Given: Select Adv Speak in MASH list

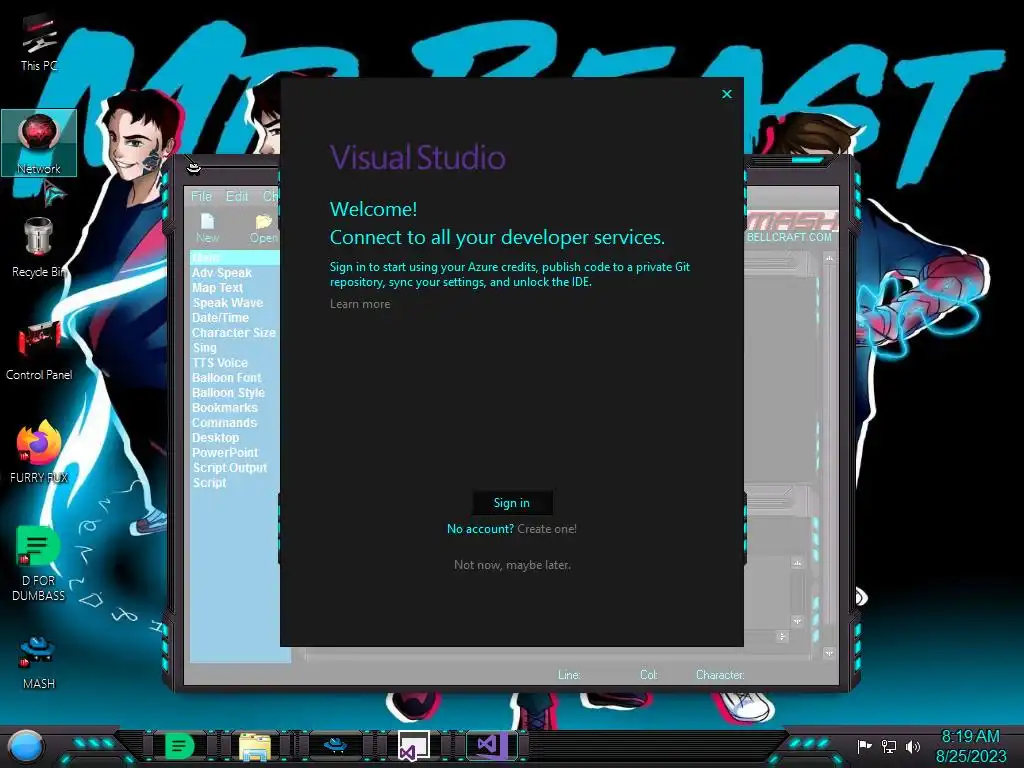Looking at the screenshot, I should [x=222, y=273].
